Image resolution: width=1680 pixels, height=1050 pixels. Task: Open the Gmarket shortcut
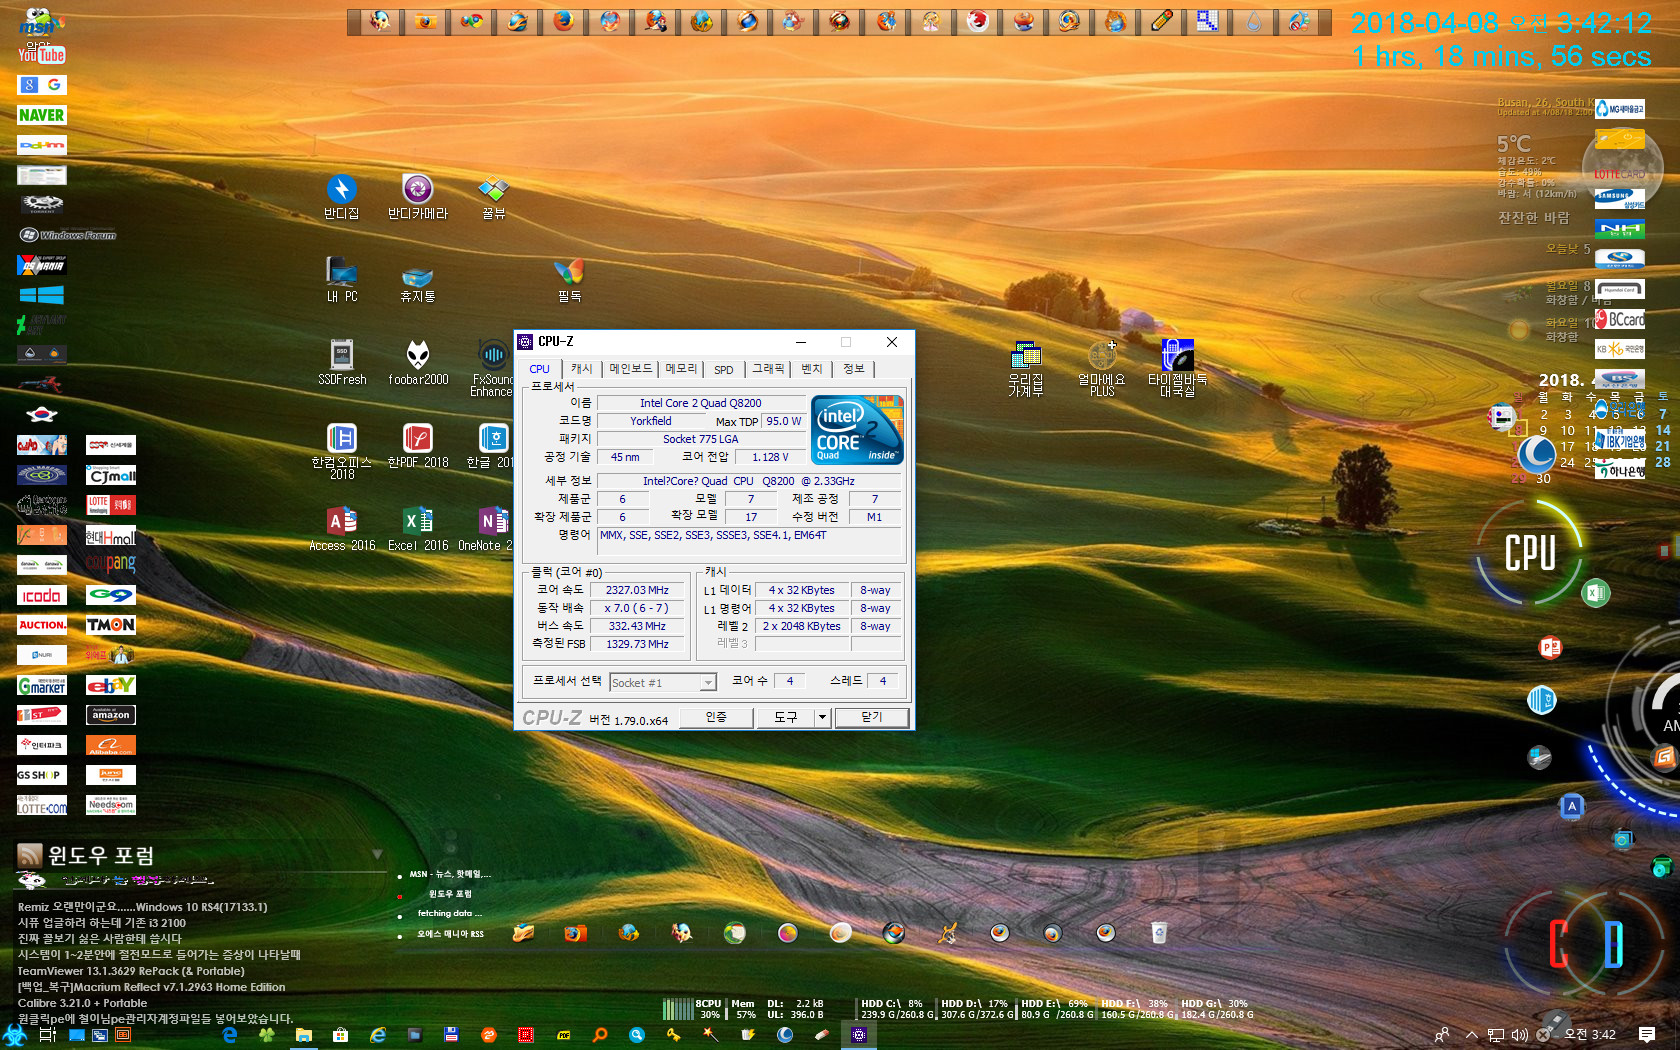coord(41,685)
